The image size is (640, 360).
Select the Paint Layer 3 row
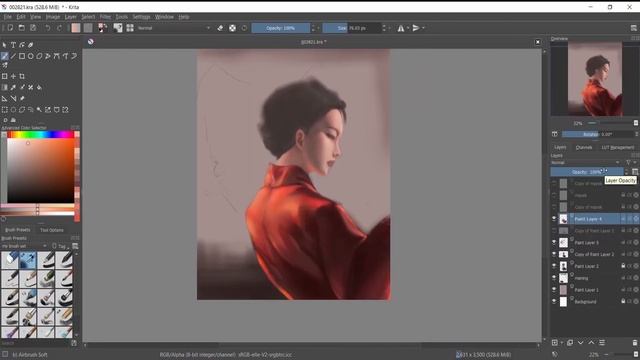click(594, 242)
